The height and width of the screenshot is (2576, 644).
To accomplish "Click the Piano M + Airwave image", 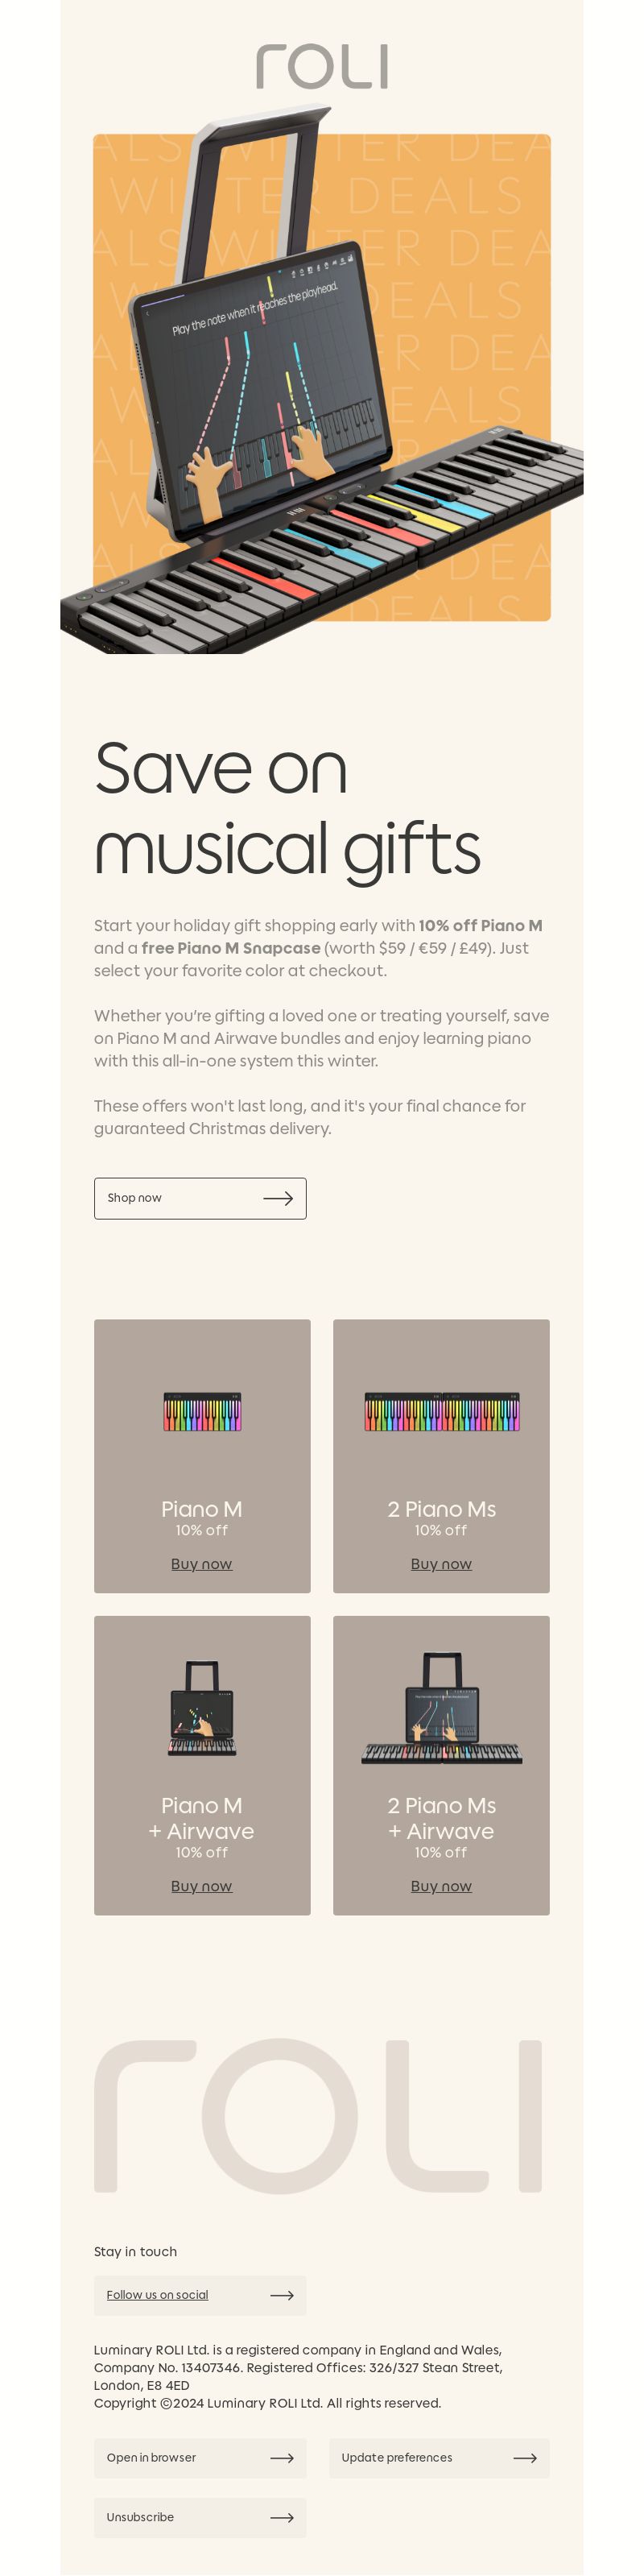I will (202, 1709).
